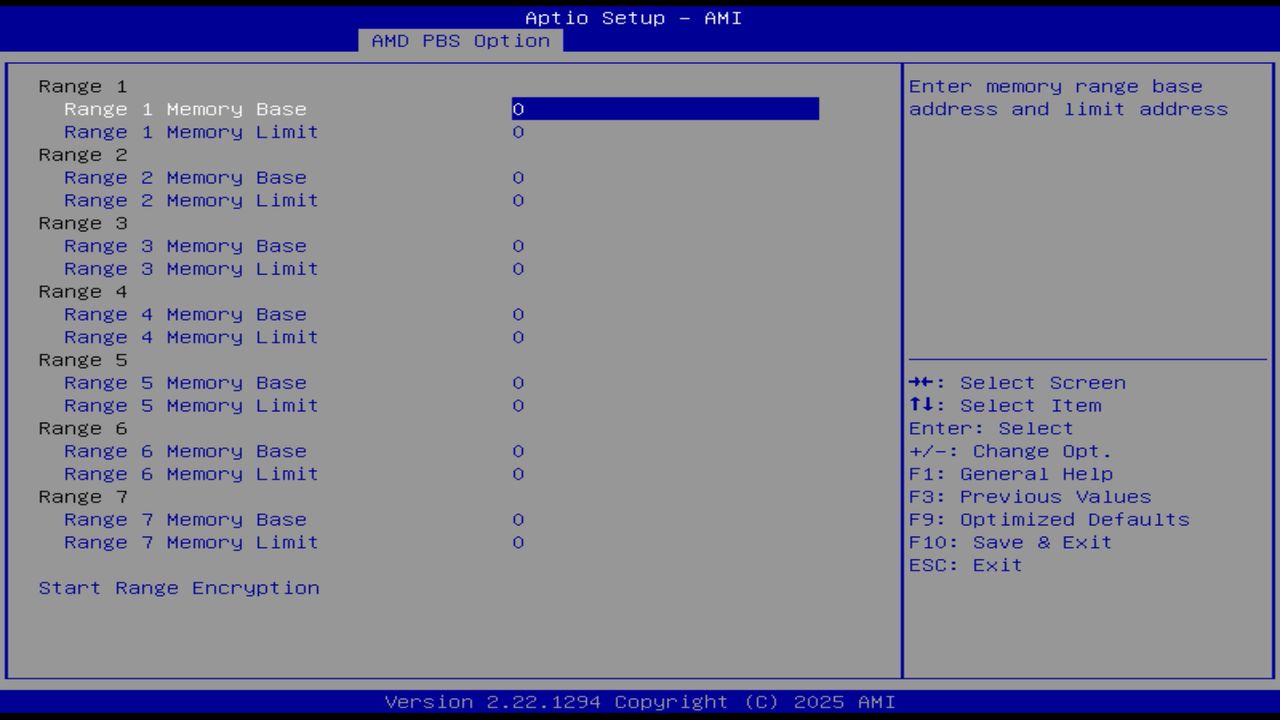This screenshot has height=720, width=1280.
Task: Select the Range 6 Memory Base entry
Action: (x=185, y=451)
